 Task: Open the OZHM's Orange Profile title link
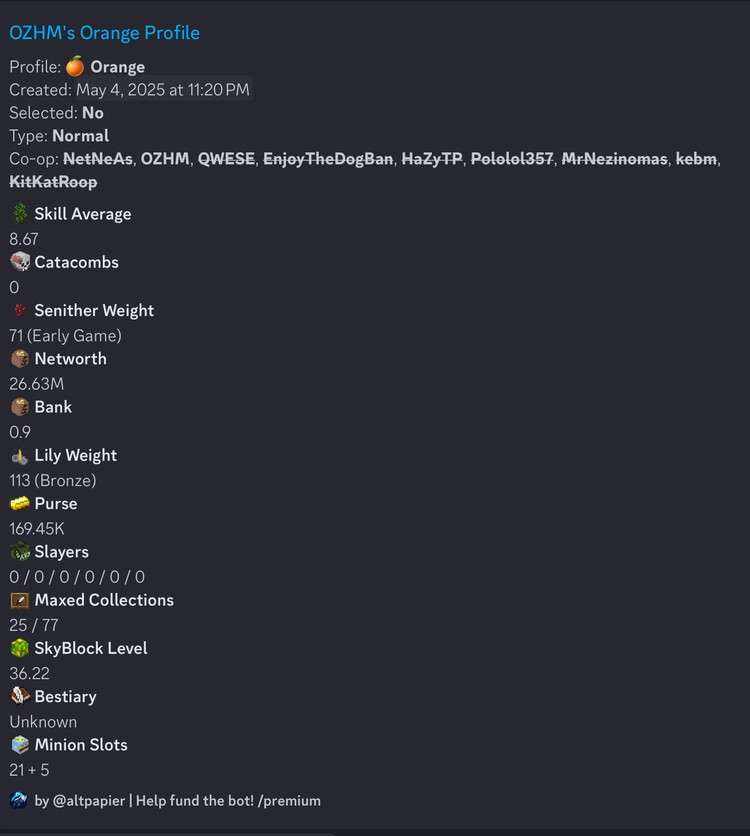[104, 33]
